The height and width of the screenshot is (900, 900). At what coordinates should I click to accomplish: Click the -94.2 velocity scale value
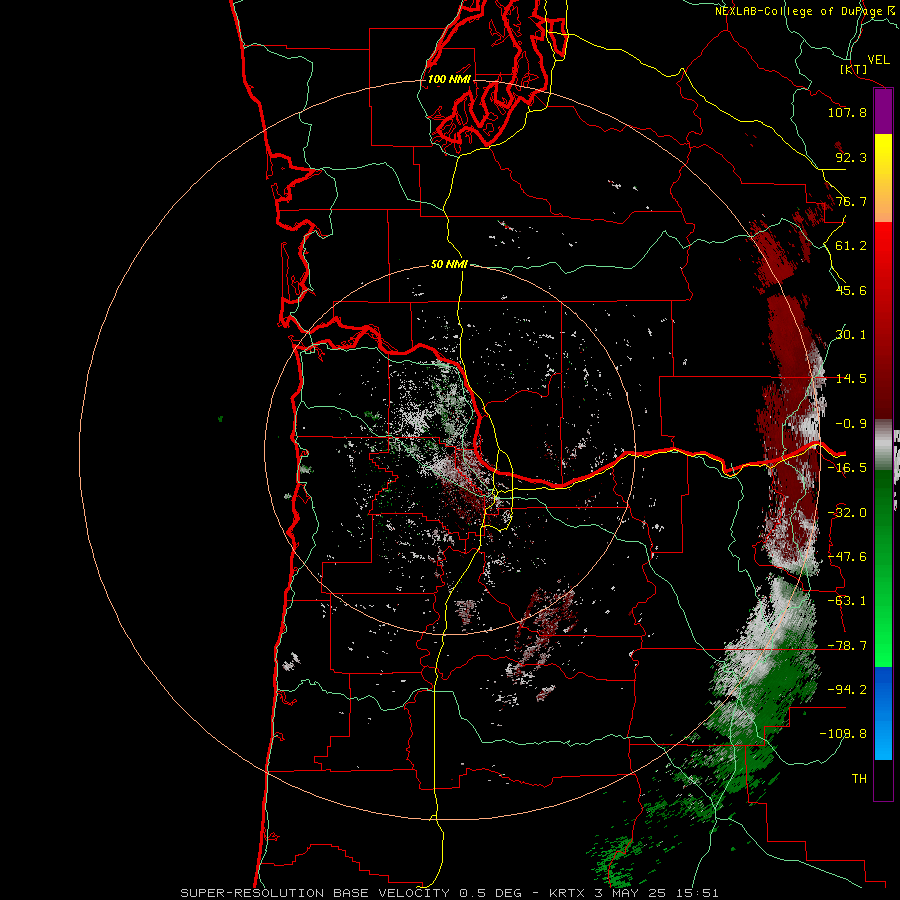coord(847,690)
